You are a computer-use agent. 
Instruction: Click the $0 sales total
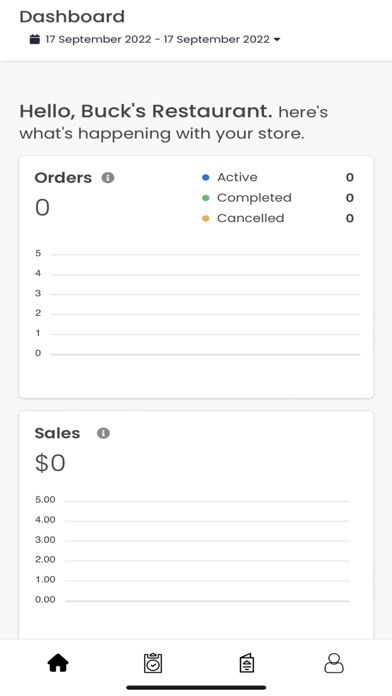pos(50,463)
